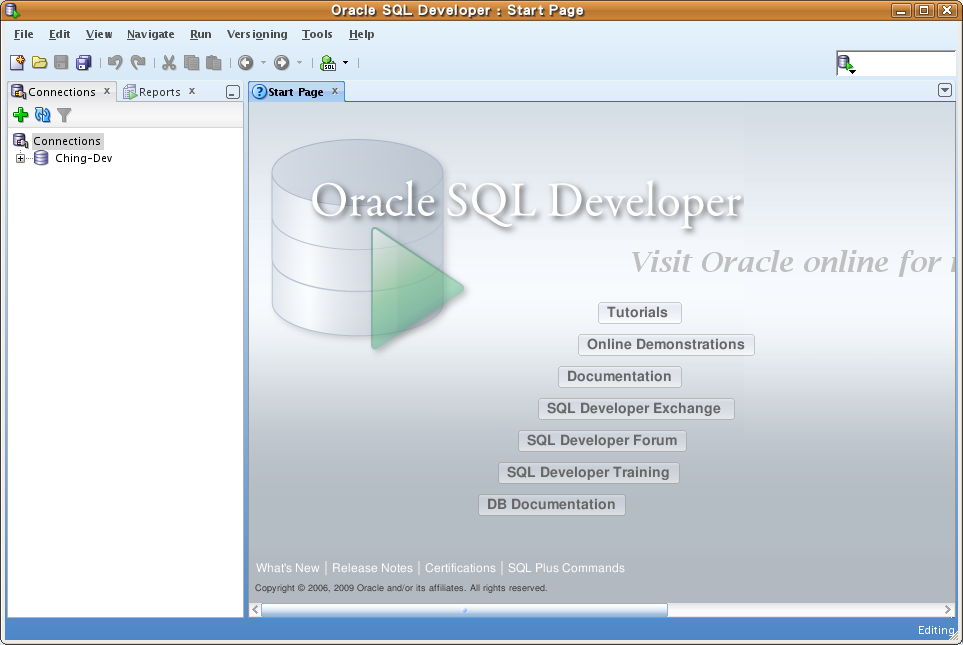
Task: Click the Tutorials button
Action: (x=639, y=313)
